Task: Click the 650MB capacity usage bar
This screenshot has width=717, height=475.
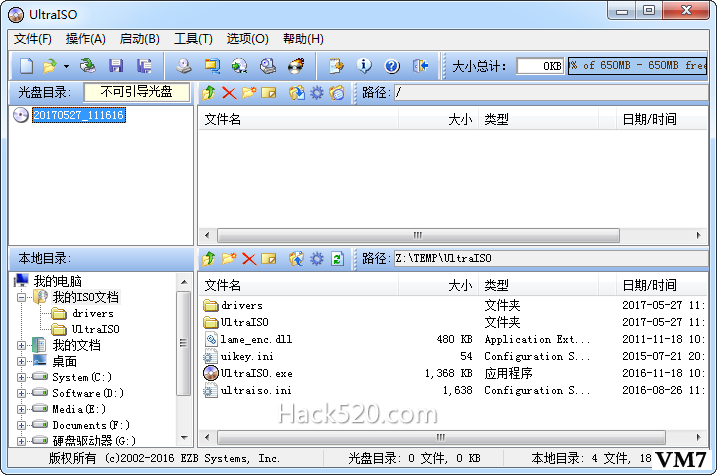Action: pyautogui.click(x=637, y=66)
